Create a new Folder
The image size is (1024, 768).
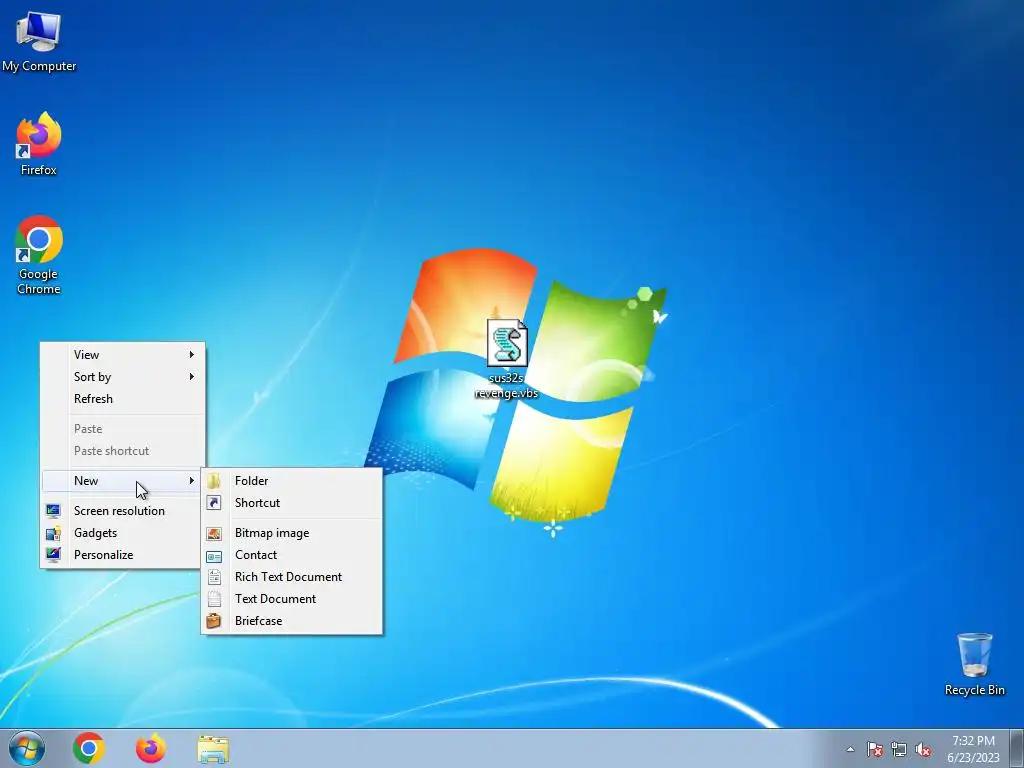pos(292,481)
